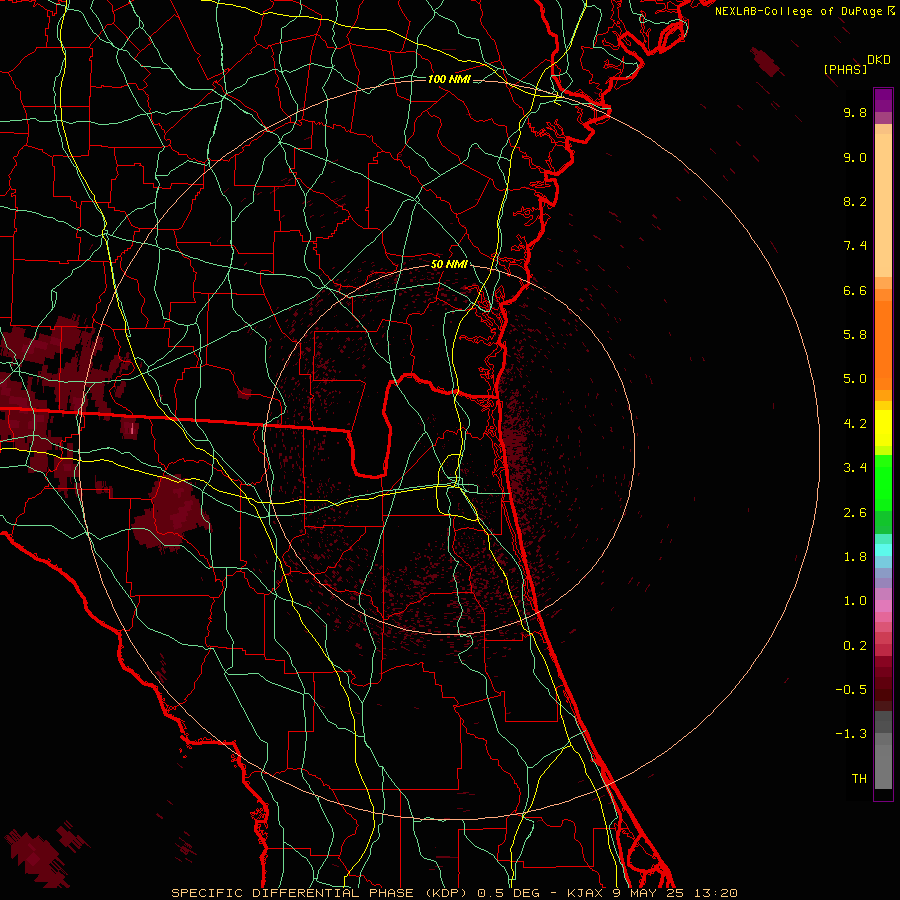
Task: Pick the purple swatch atop the color bar
Action: 883,100
